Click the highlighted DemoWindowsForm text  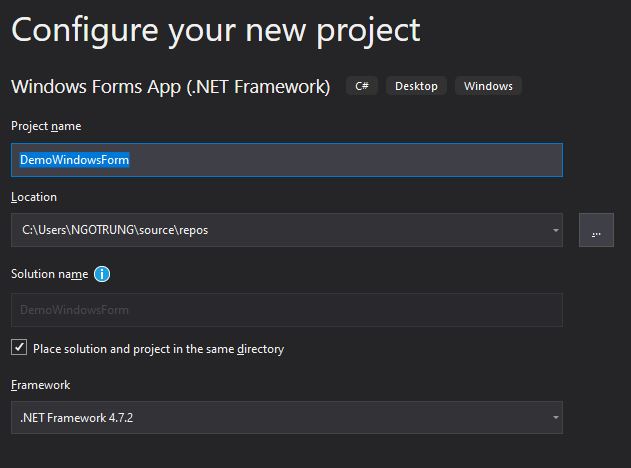(75, 160)
